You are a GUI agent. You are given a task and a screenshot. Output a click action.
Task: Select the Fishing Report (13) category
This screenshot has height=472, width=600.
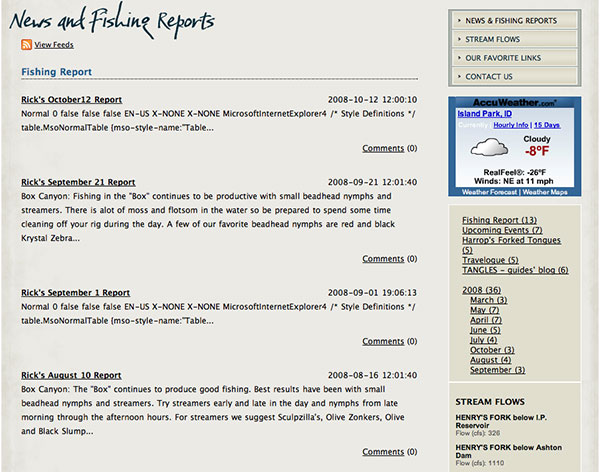[499, 220]
